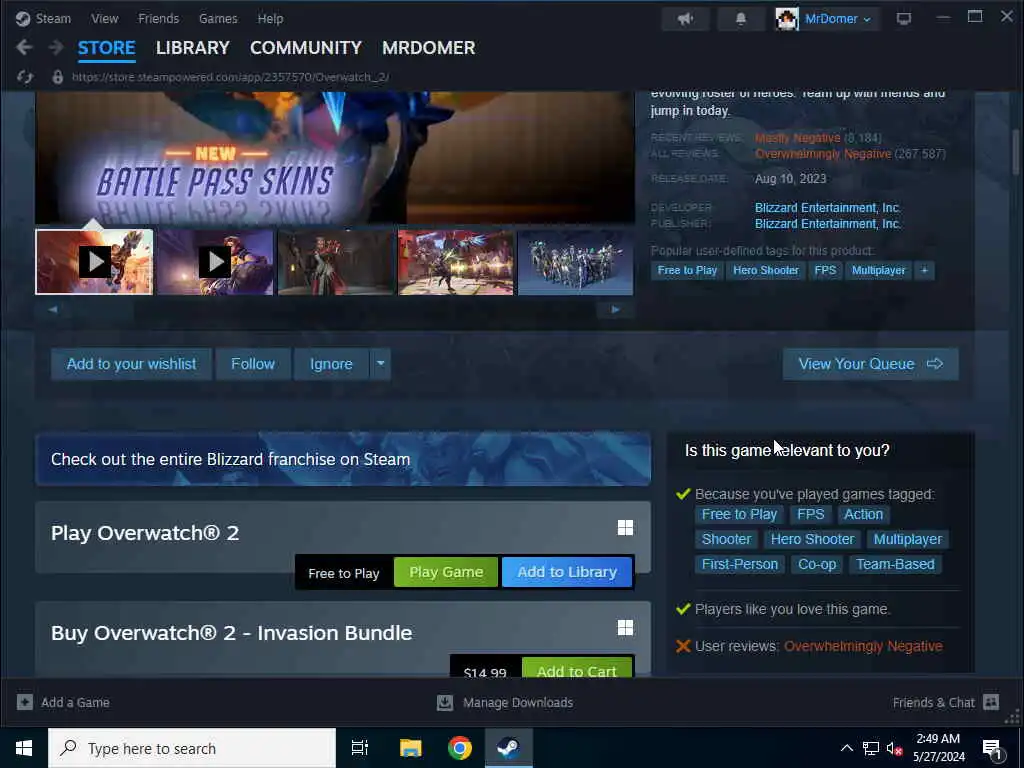Image resolution: width=1024 pixels, height=768 pixels.
Task: Select the Multiplayer popular tag
Action: click(x=878, y=270)
